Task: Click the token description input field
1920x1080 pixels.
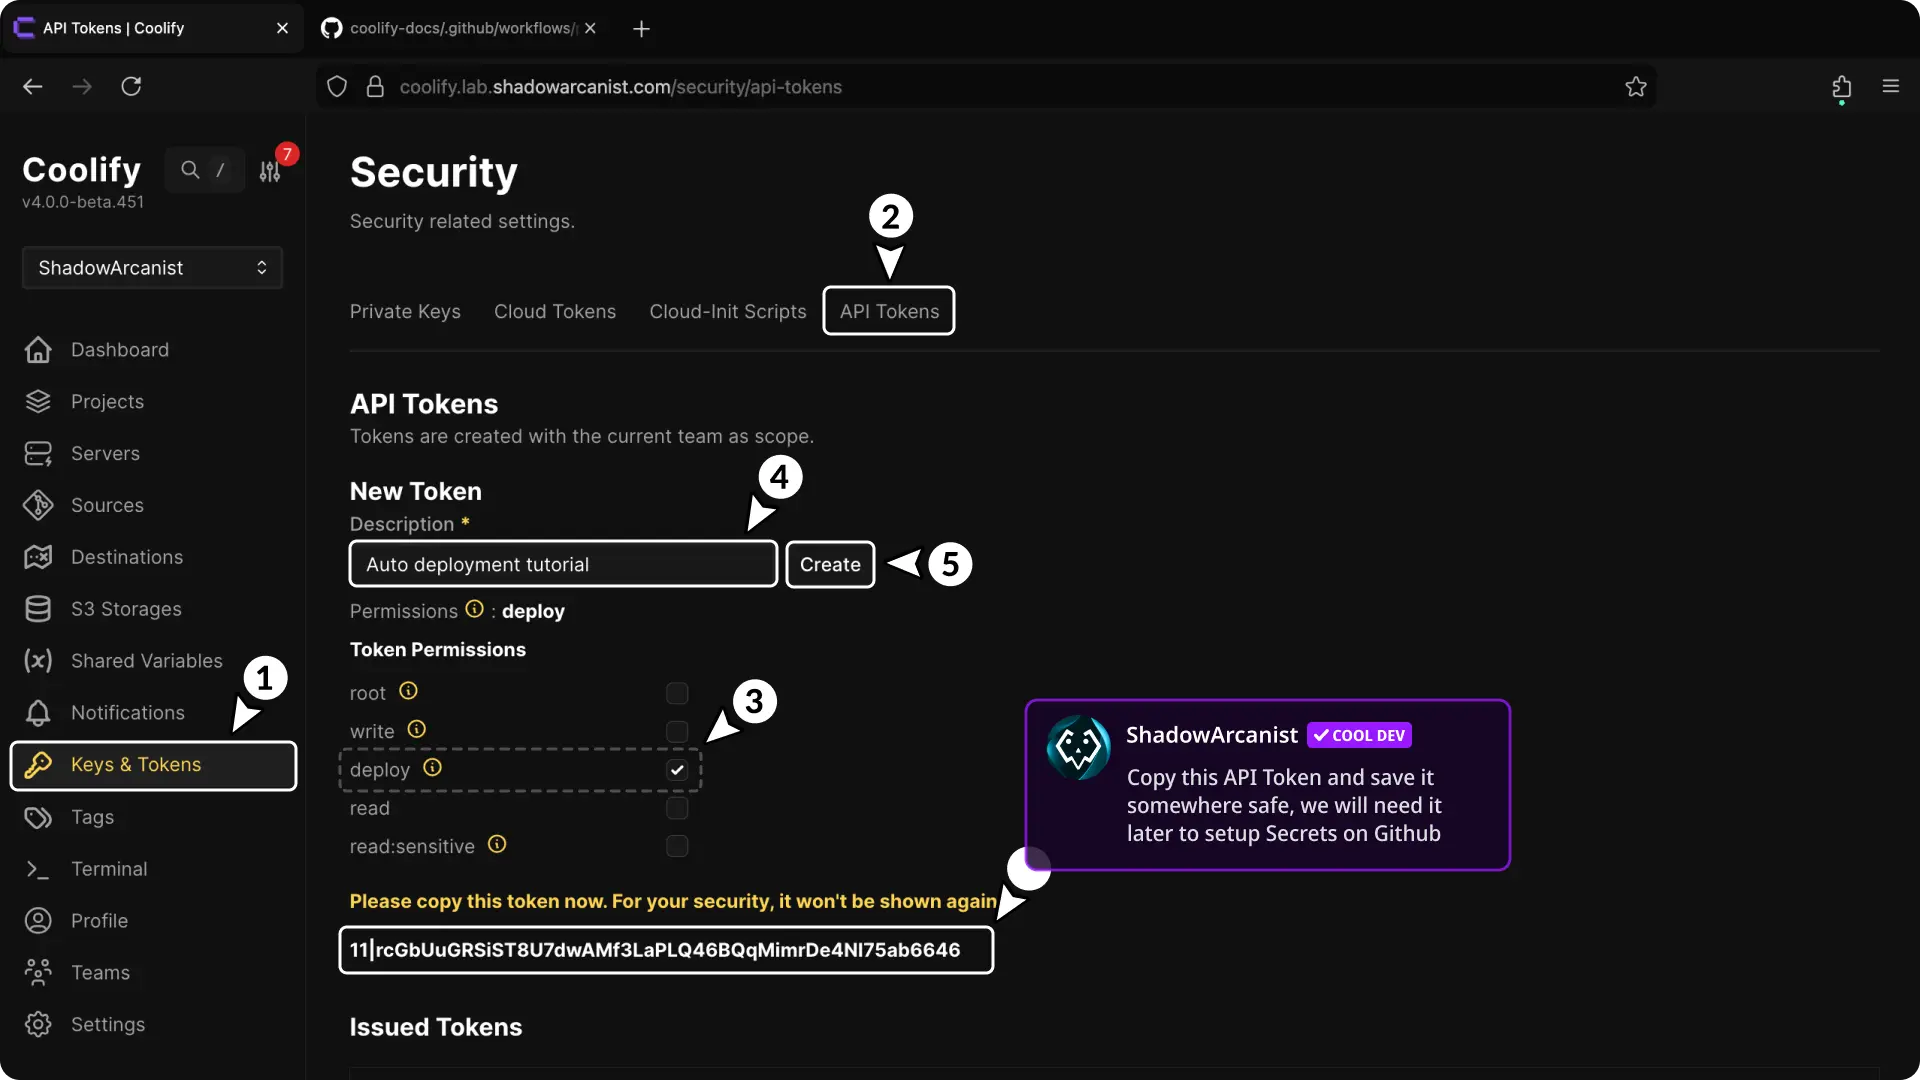Action: click(563, 564)
